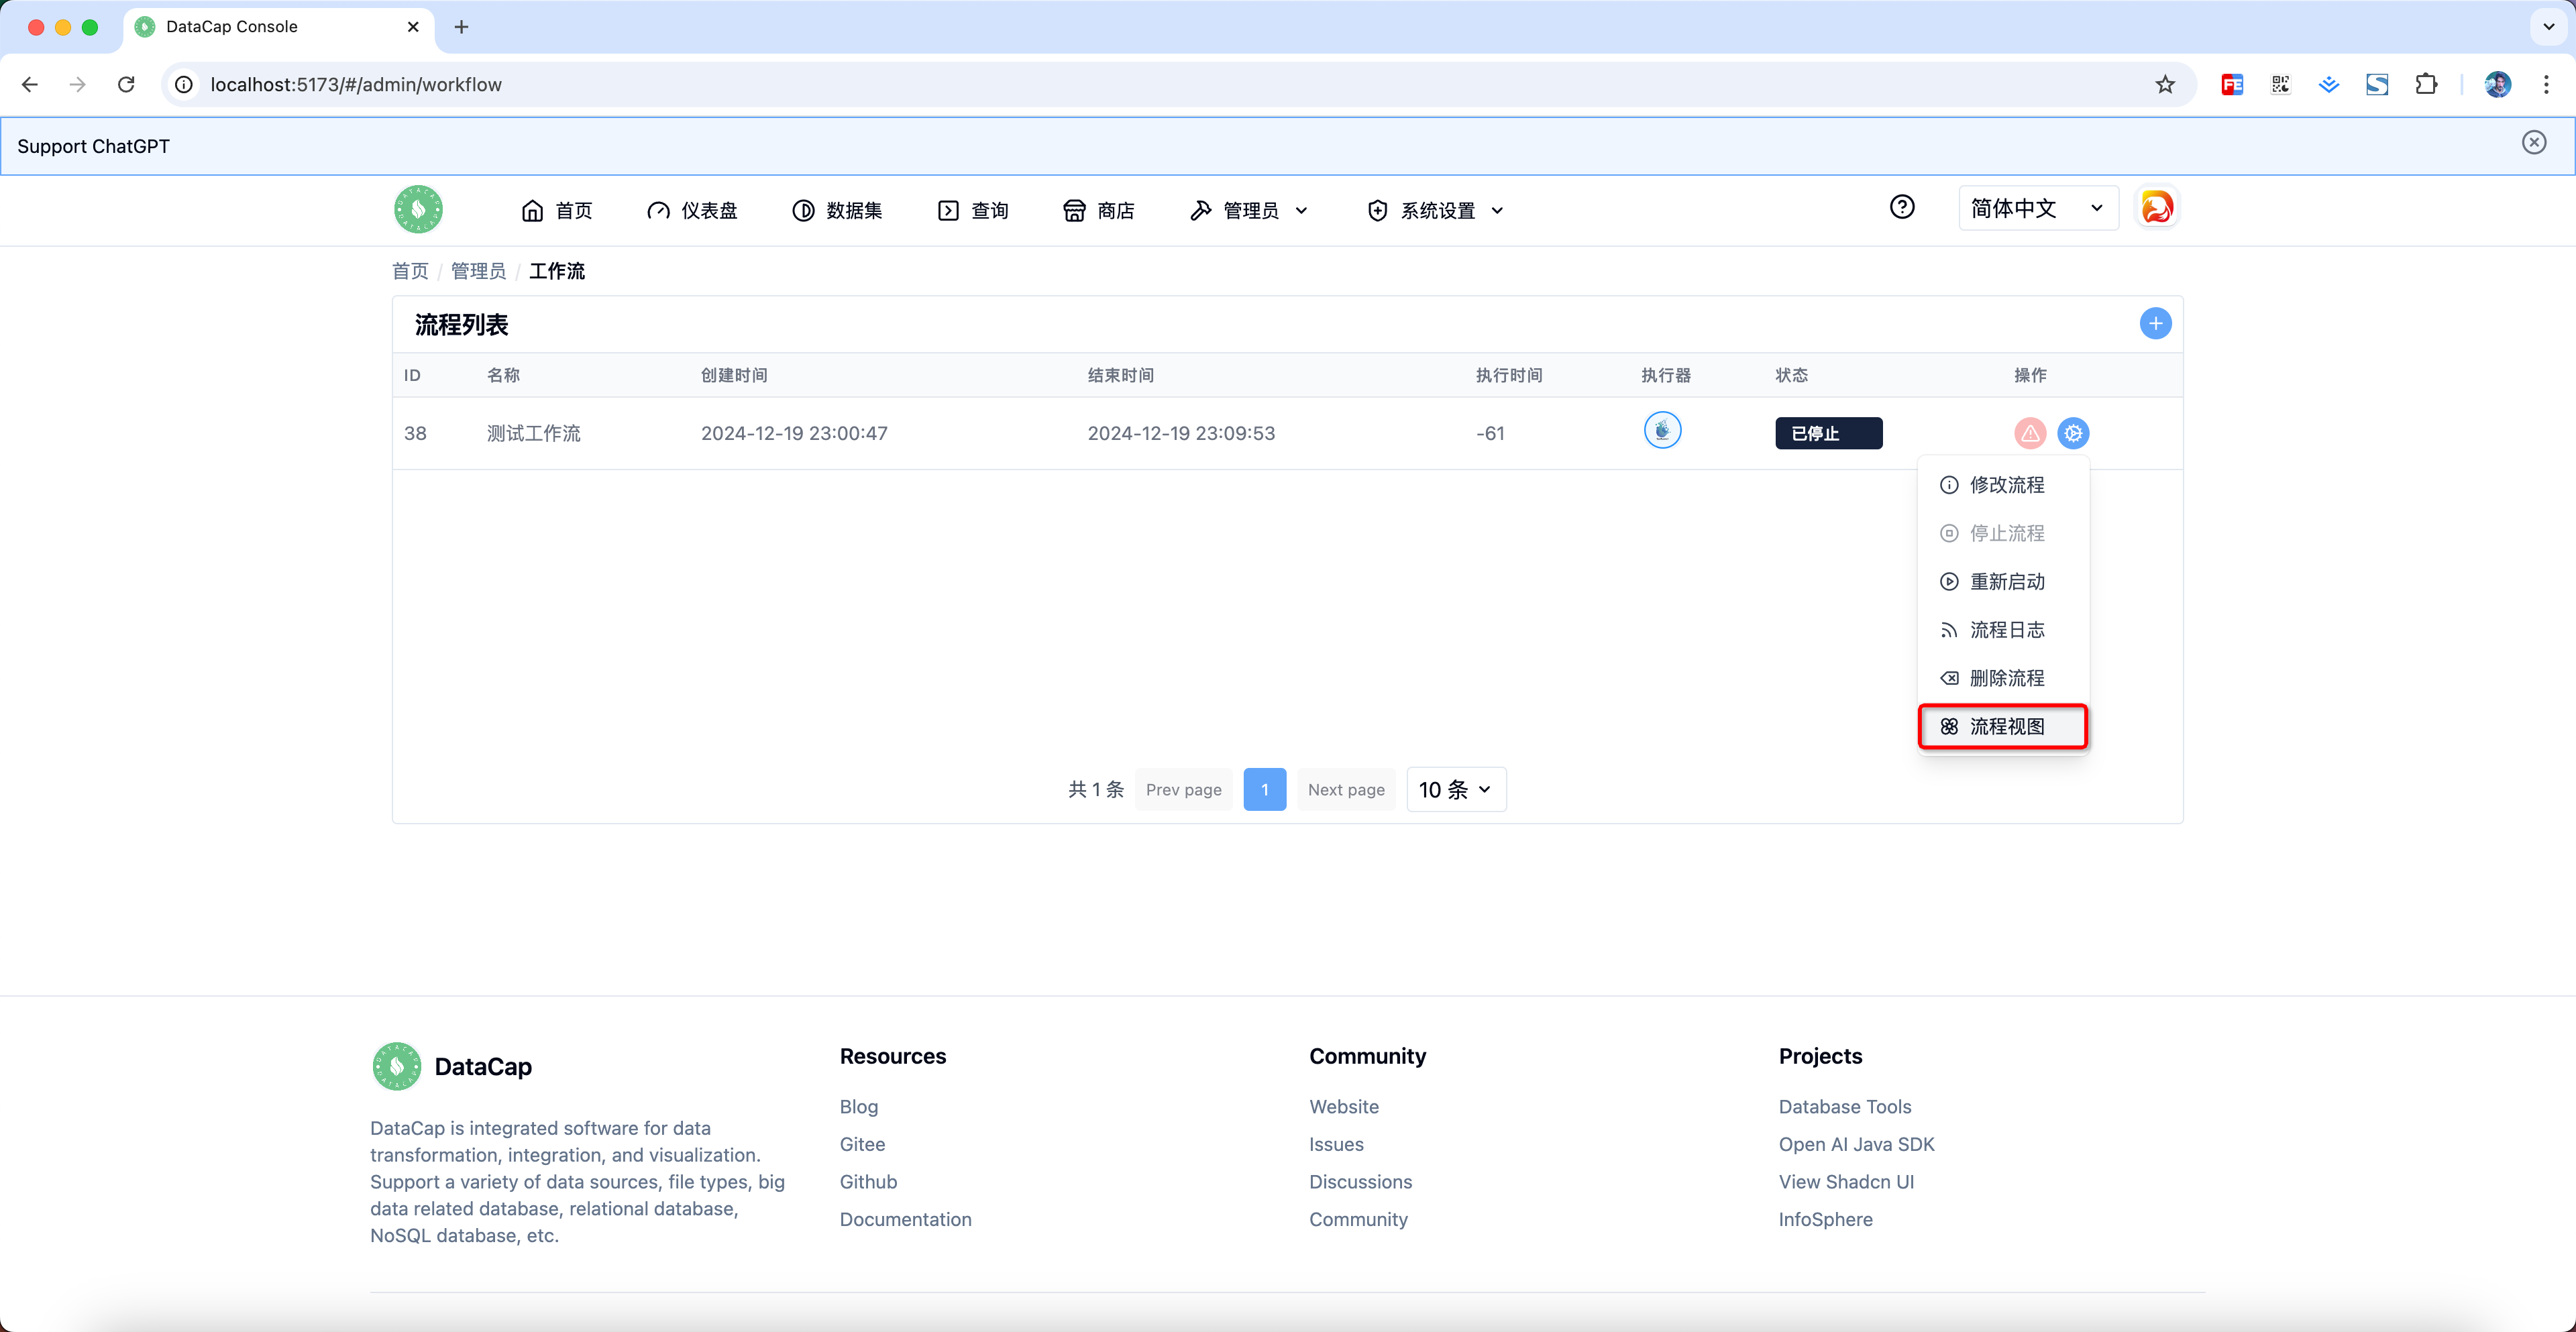Screen dimensions: 2576x1332
Task: Add a new workflow with plus button
Action: coord(2155,323)
